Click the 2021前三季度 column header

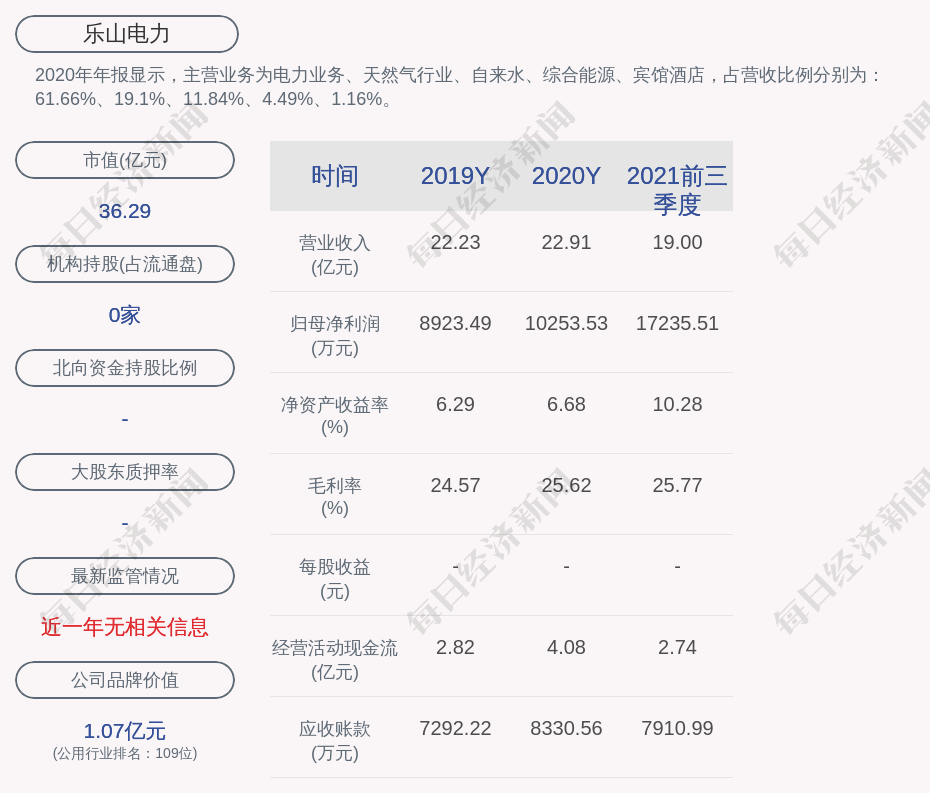[x=677, y=189]
